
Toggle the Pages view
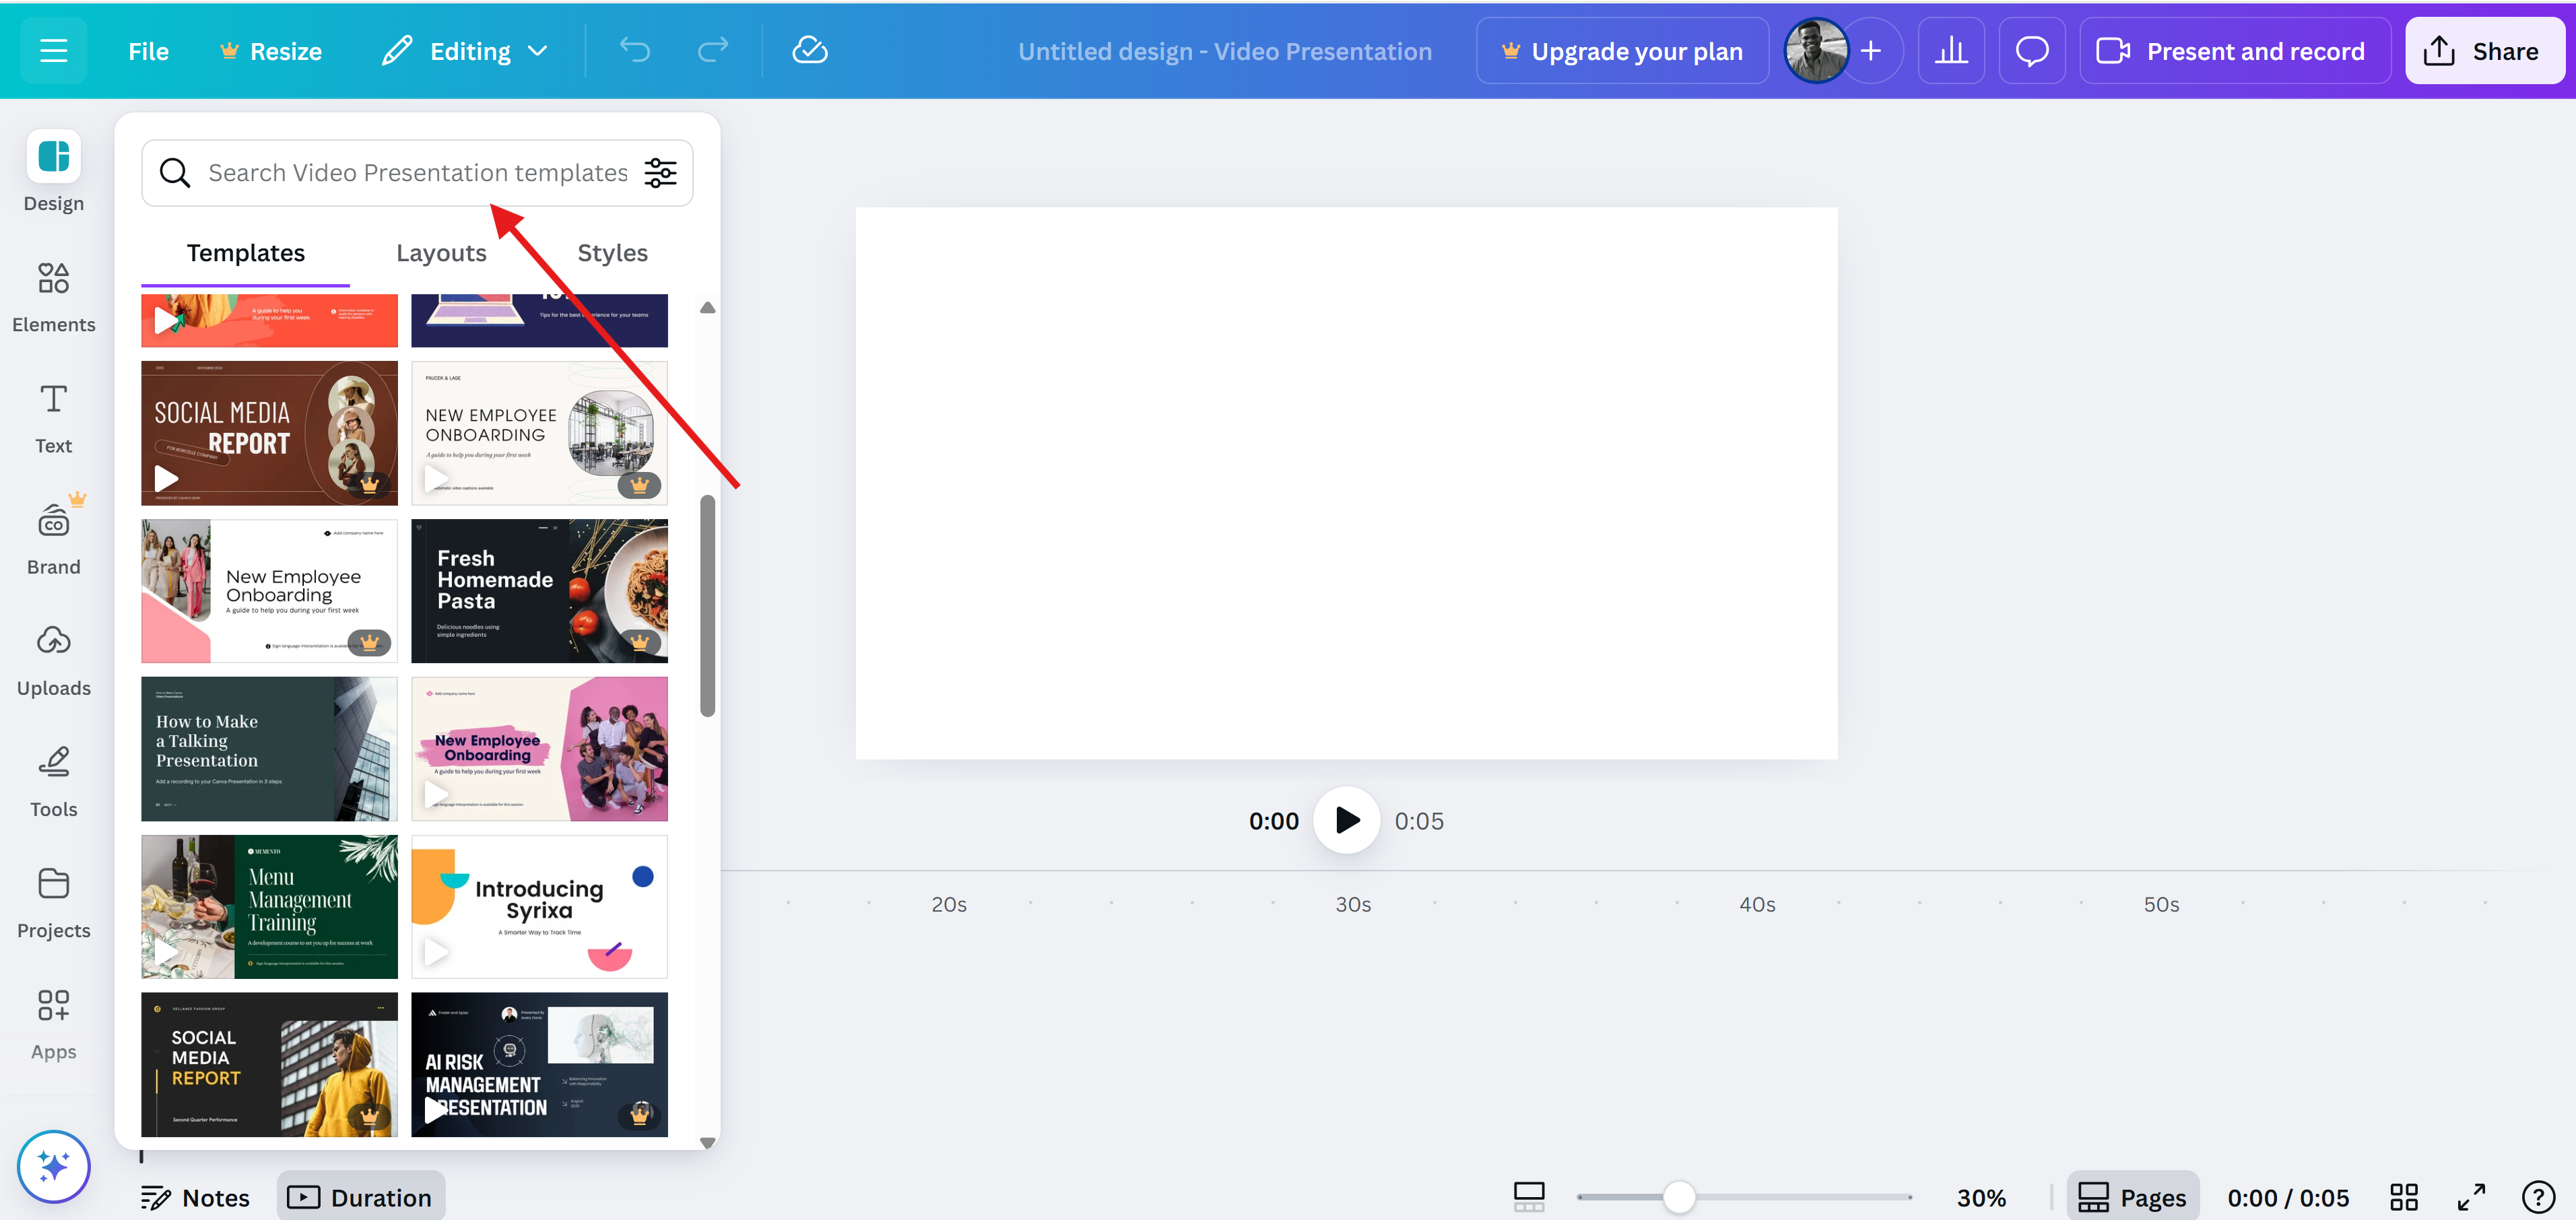click(2133, 1196)
